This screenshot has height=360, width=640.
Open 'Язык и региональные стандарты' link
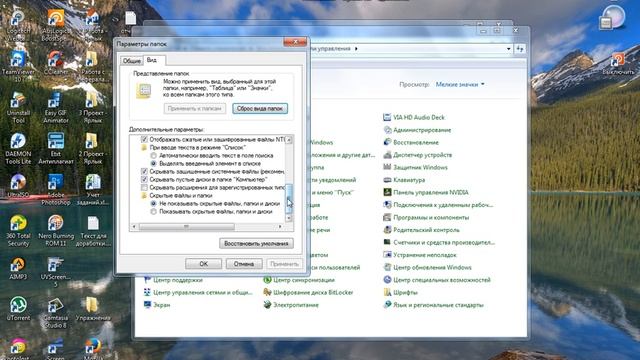point(438,305)
